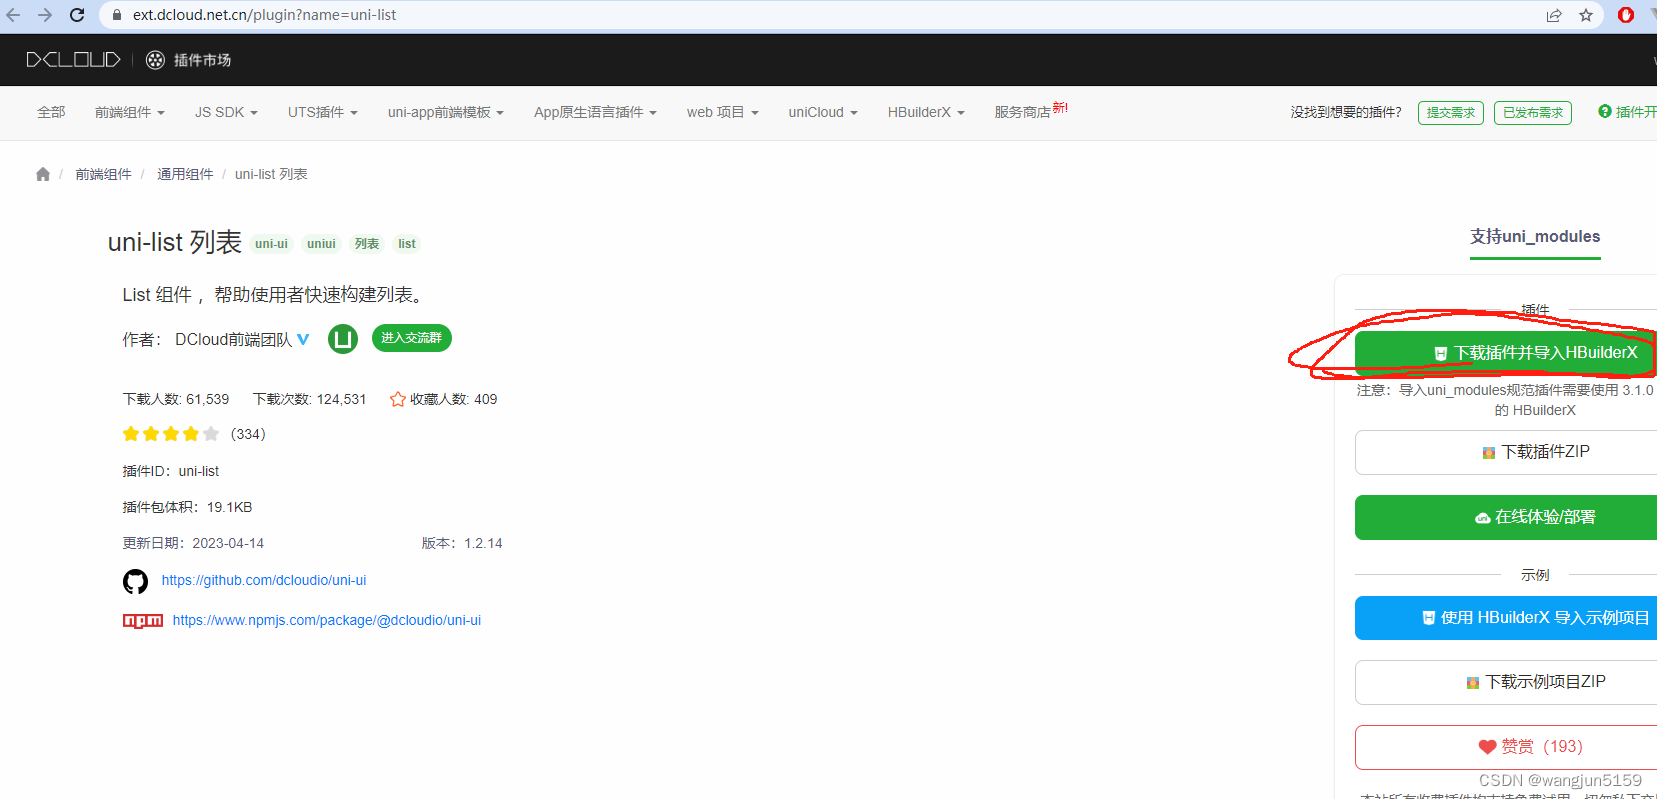Click the browser address bar URL

265,15
